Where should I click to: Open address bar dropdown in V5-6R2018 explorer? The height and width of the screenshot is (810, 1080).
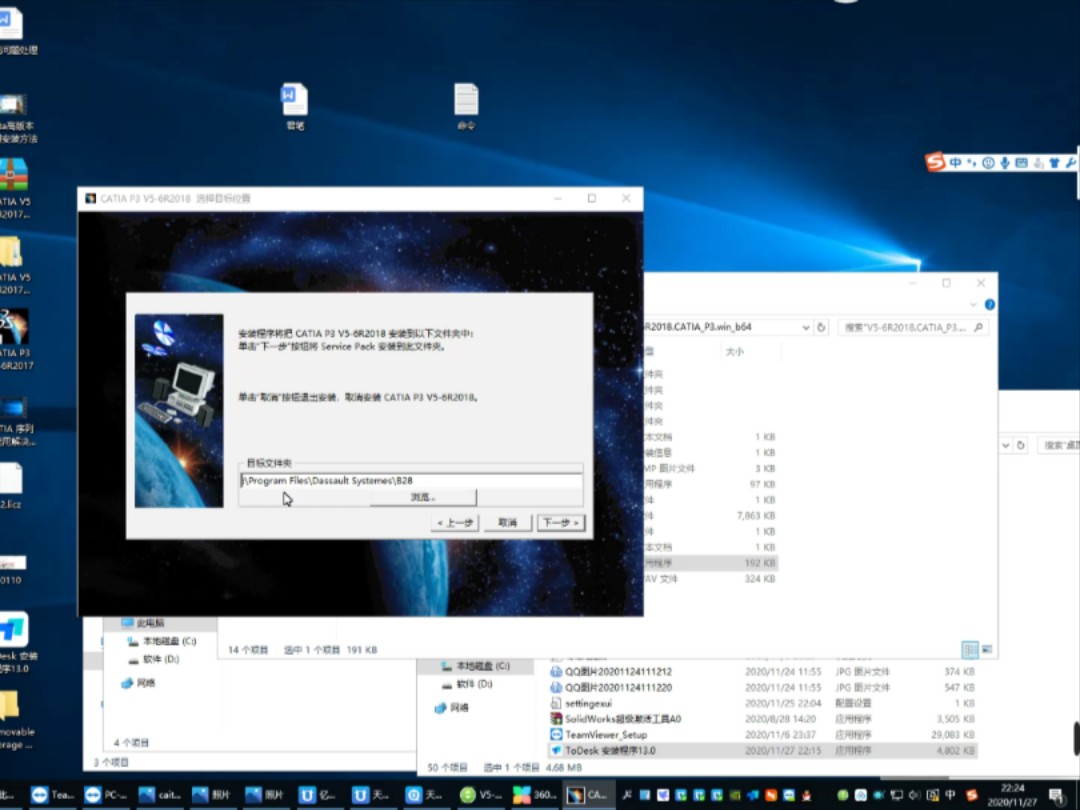click(x=805, y=328)
